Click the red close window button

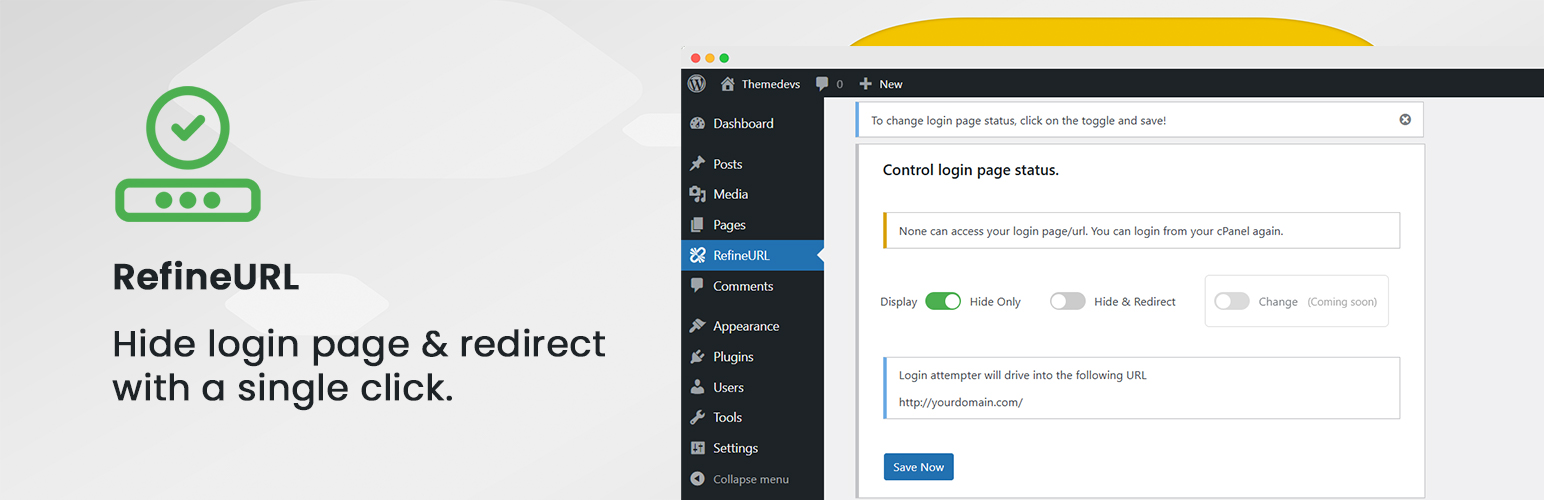pos(696,58)
